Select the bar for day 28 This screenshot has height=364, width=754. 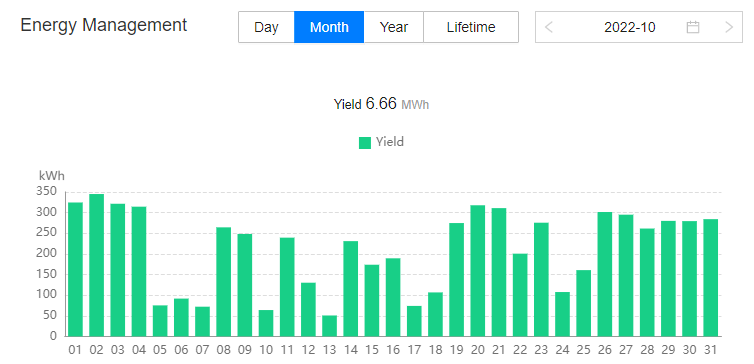point(647,282)
